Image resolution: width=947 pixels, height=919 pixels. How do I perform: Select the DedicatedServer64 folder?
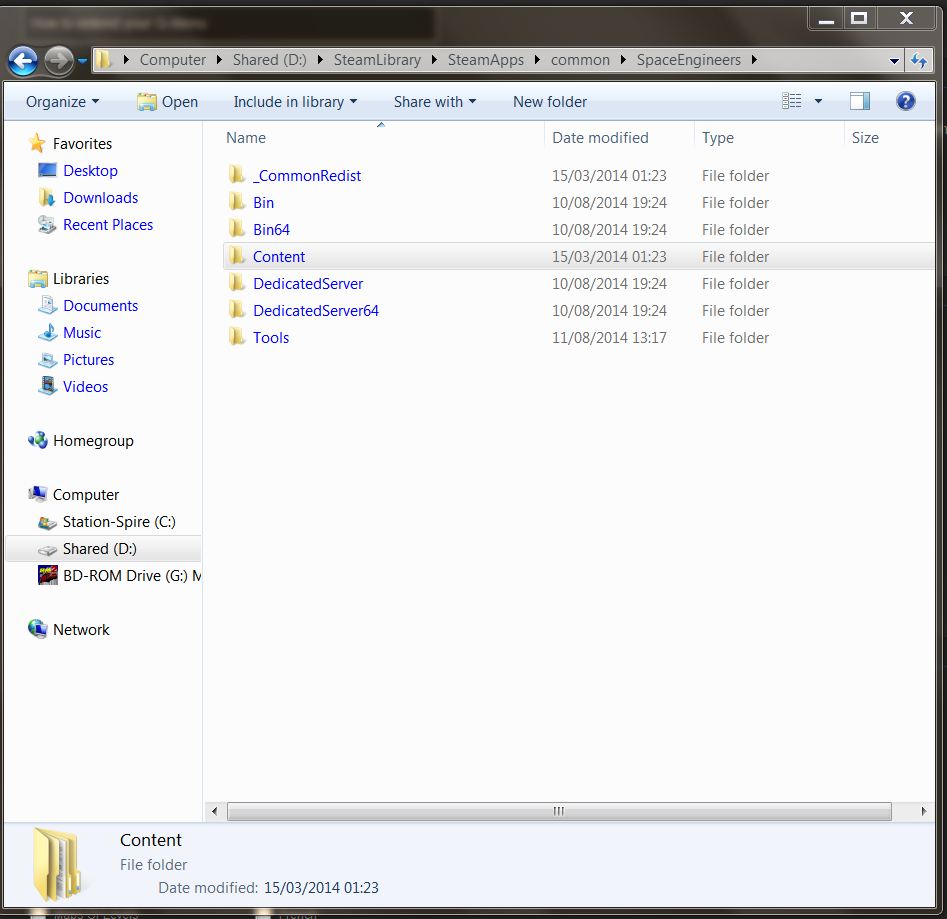point(316,310)
